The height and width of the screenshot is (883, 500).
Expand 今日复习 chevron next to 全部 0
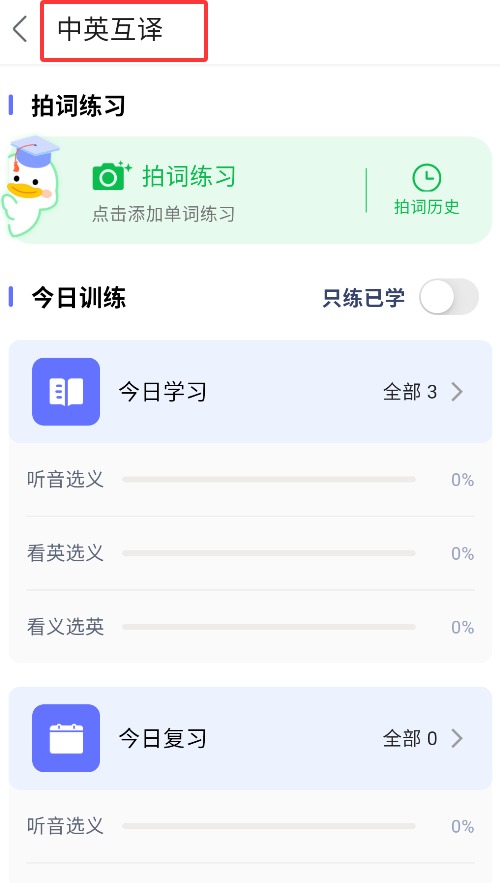(457, 738)
